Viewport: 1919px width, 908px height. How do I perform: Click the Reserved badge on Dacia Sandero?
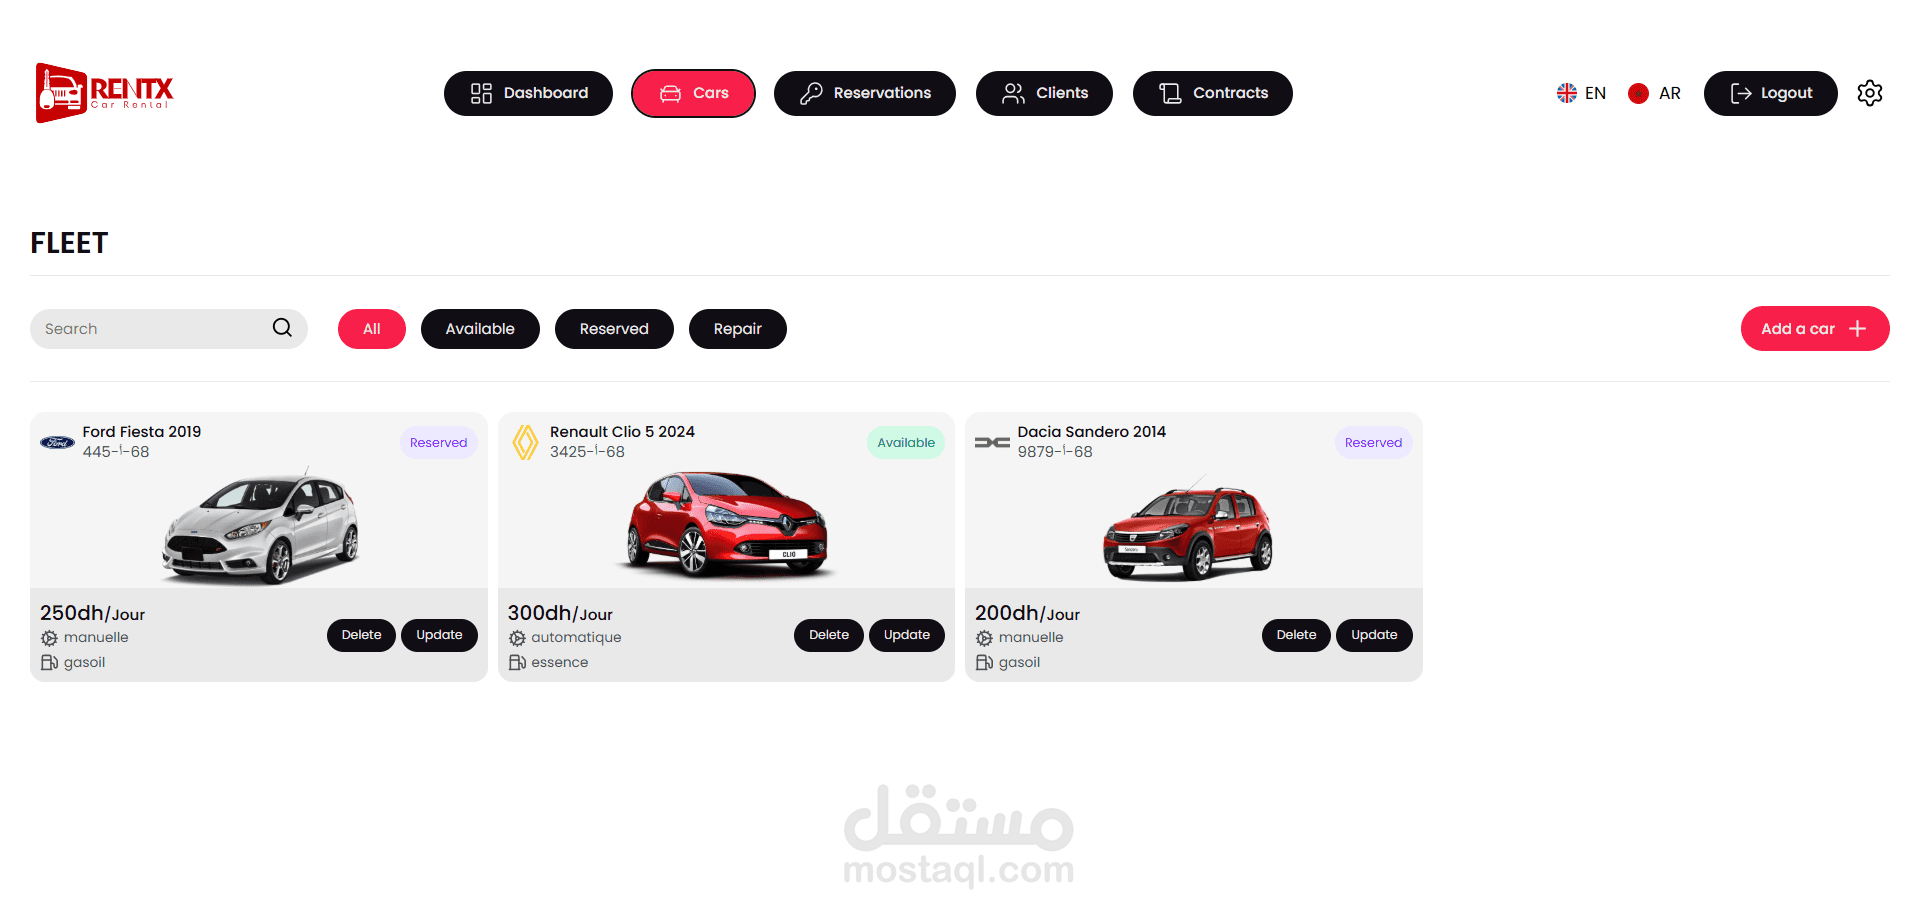click(1373, 443)
